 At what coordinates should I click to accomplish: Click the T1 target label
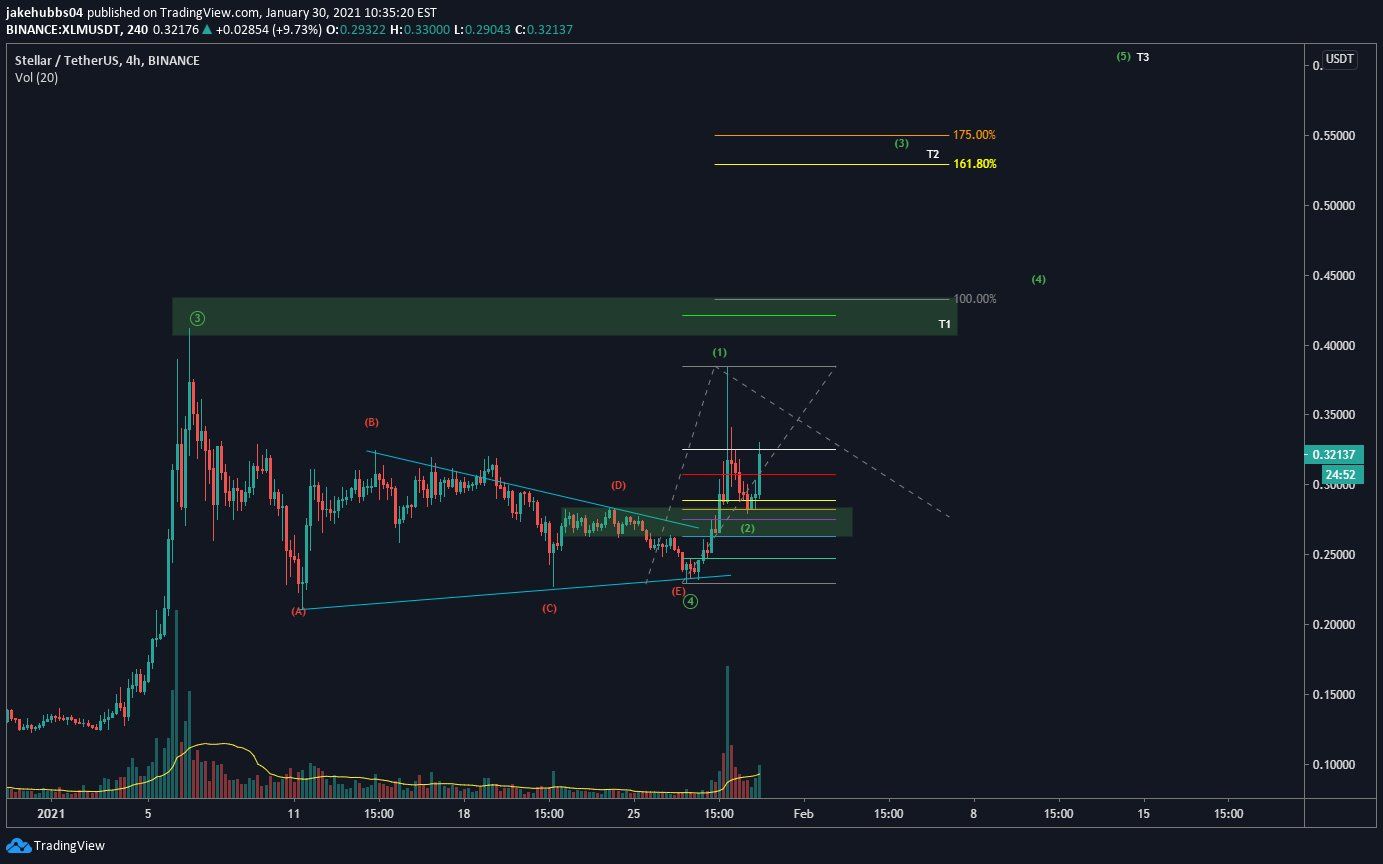(942, 323)
